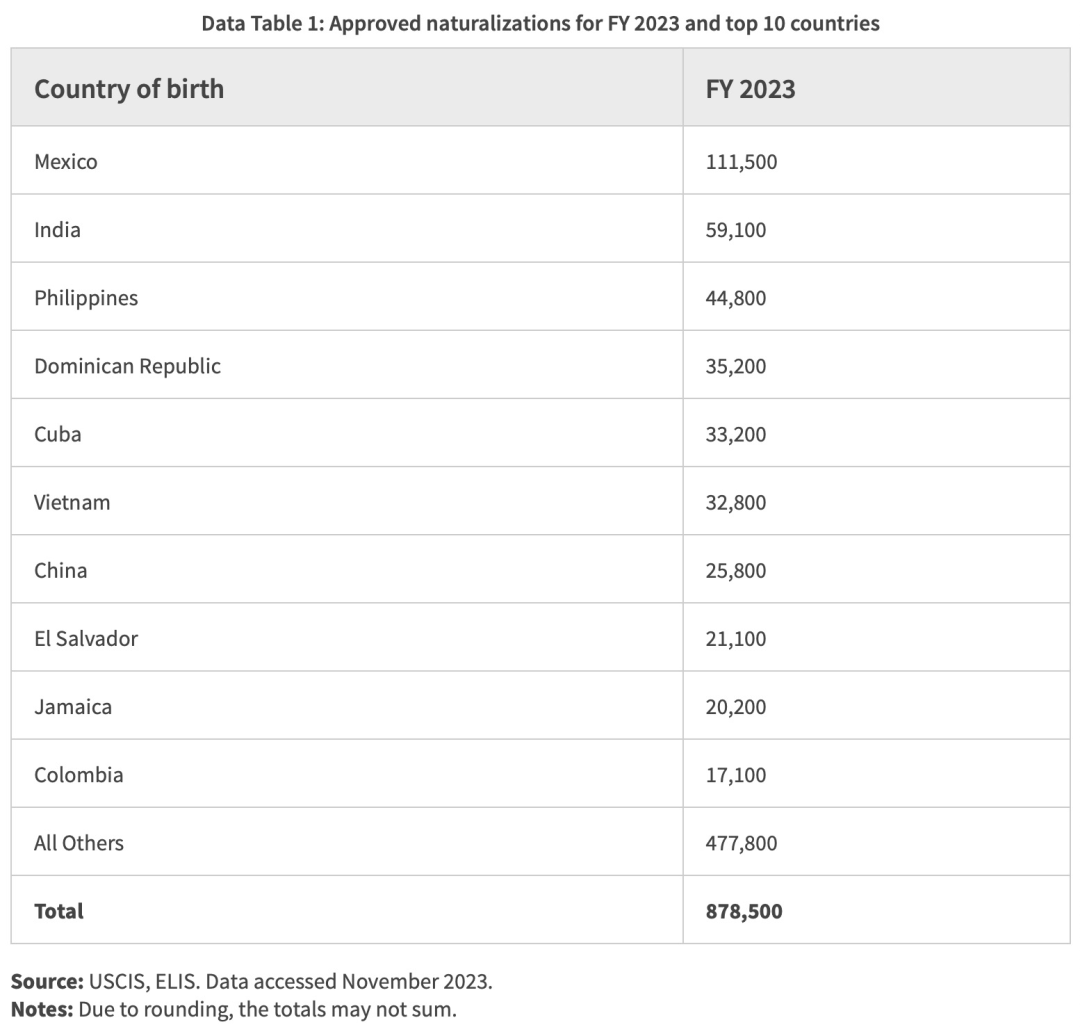This screenshot has width=1080, height=1036.
Task: Click the 32,800 value cell
Action: coord(736,502)
